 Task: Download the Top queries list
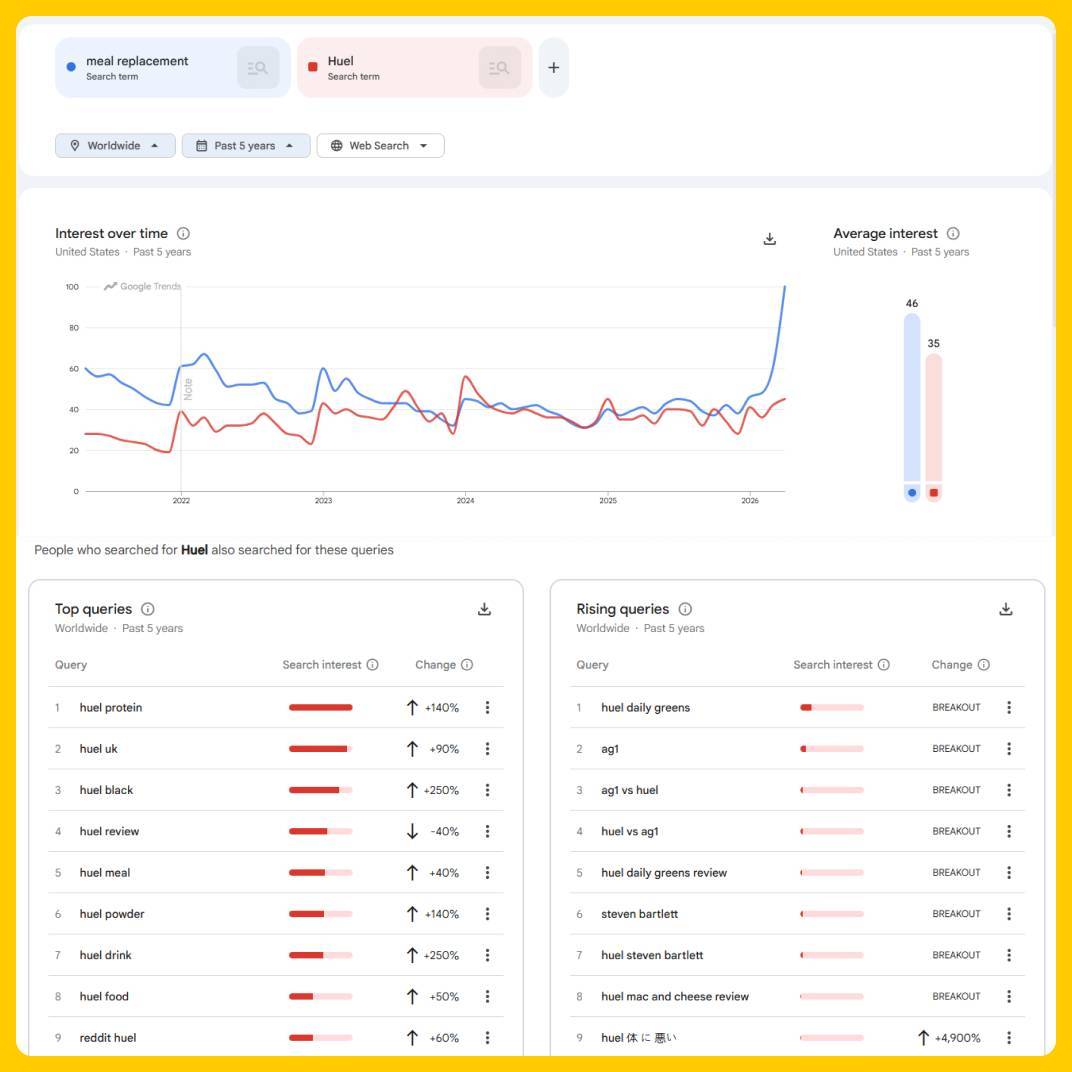tap(484, 609)
